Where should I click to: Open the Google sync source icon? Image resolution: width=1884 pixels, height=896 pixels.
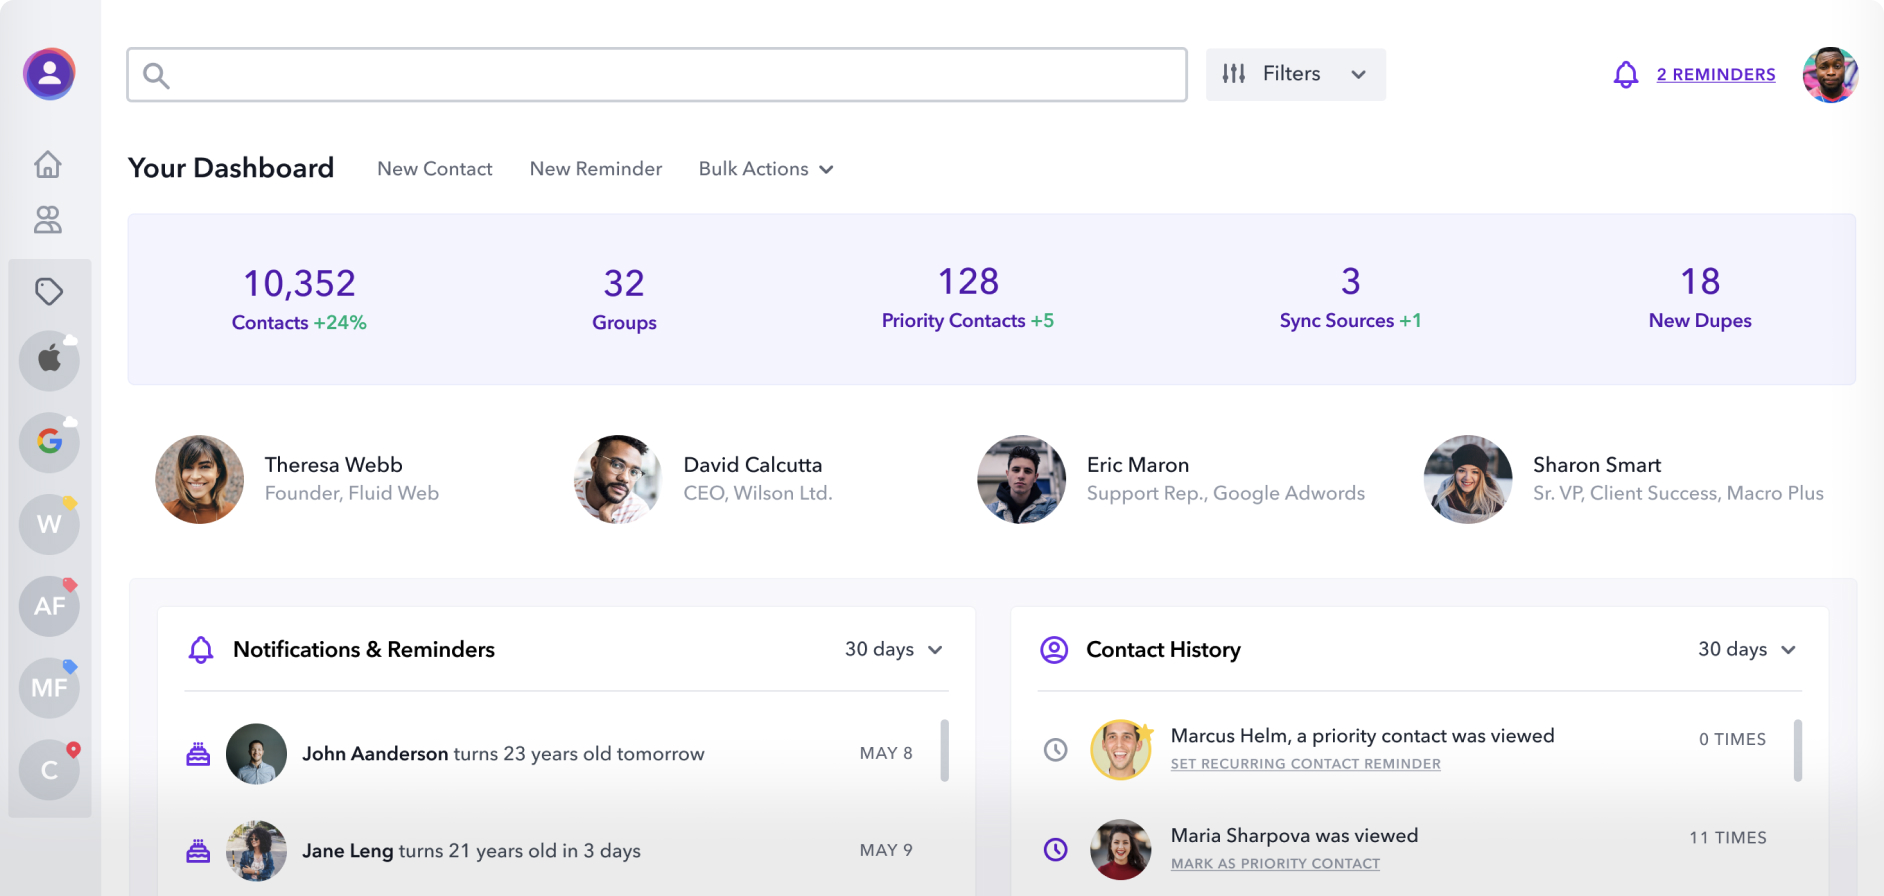click(x=49, y=441)
